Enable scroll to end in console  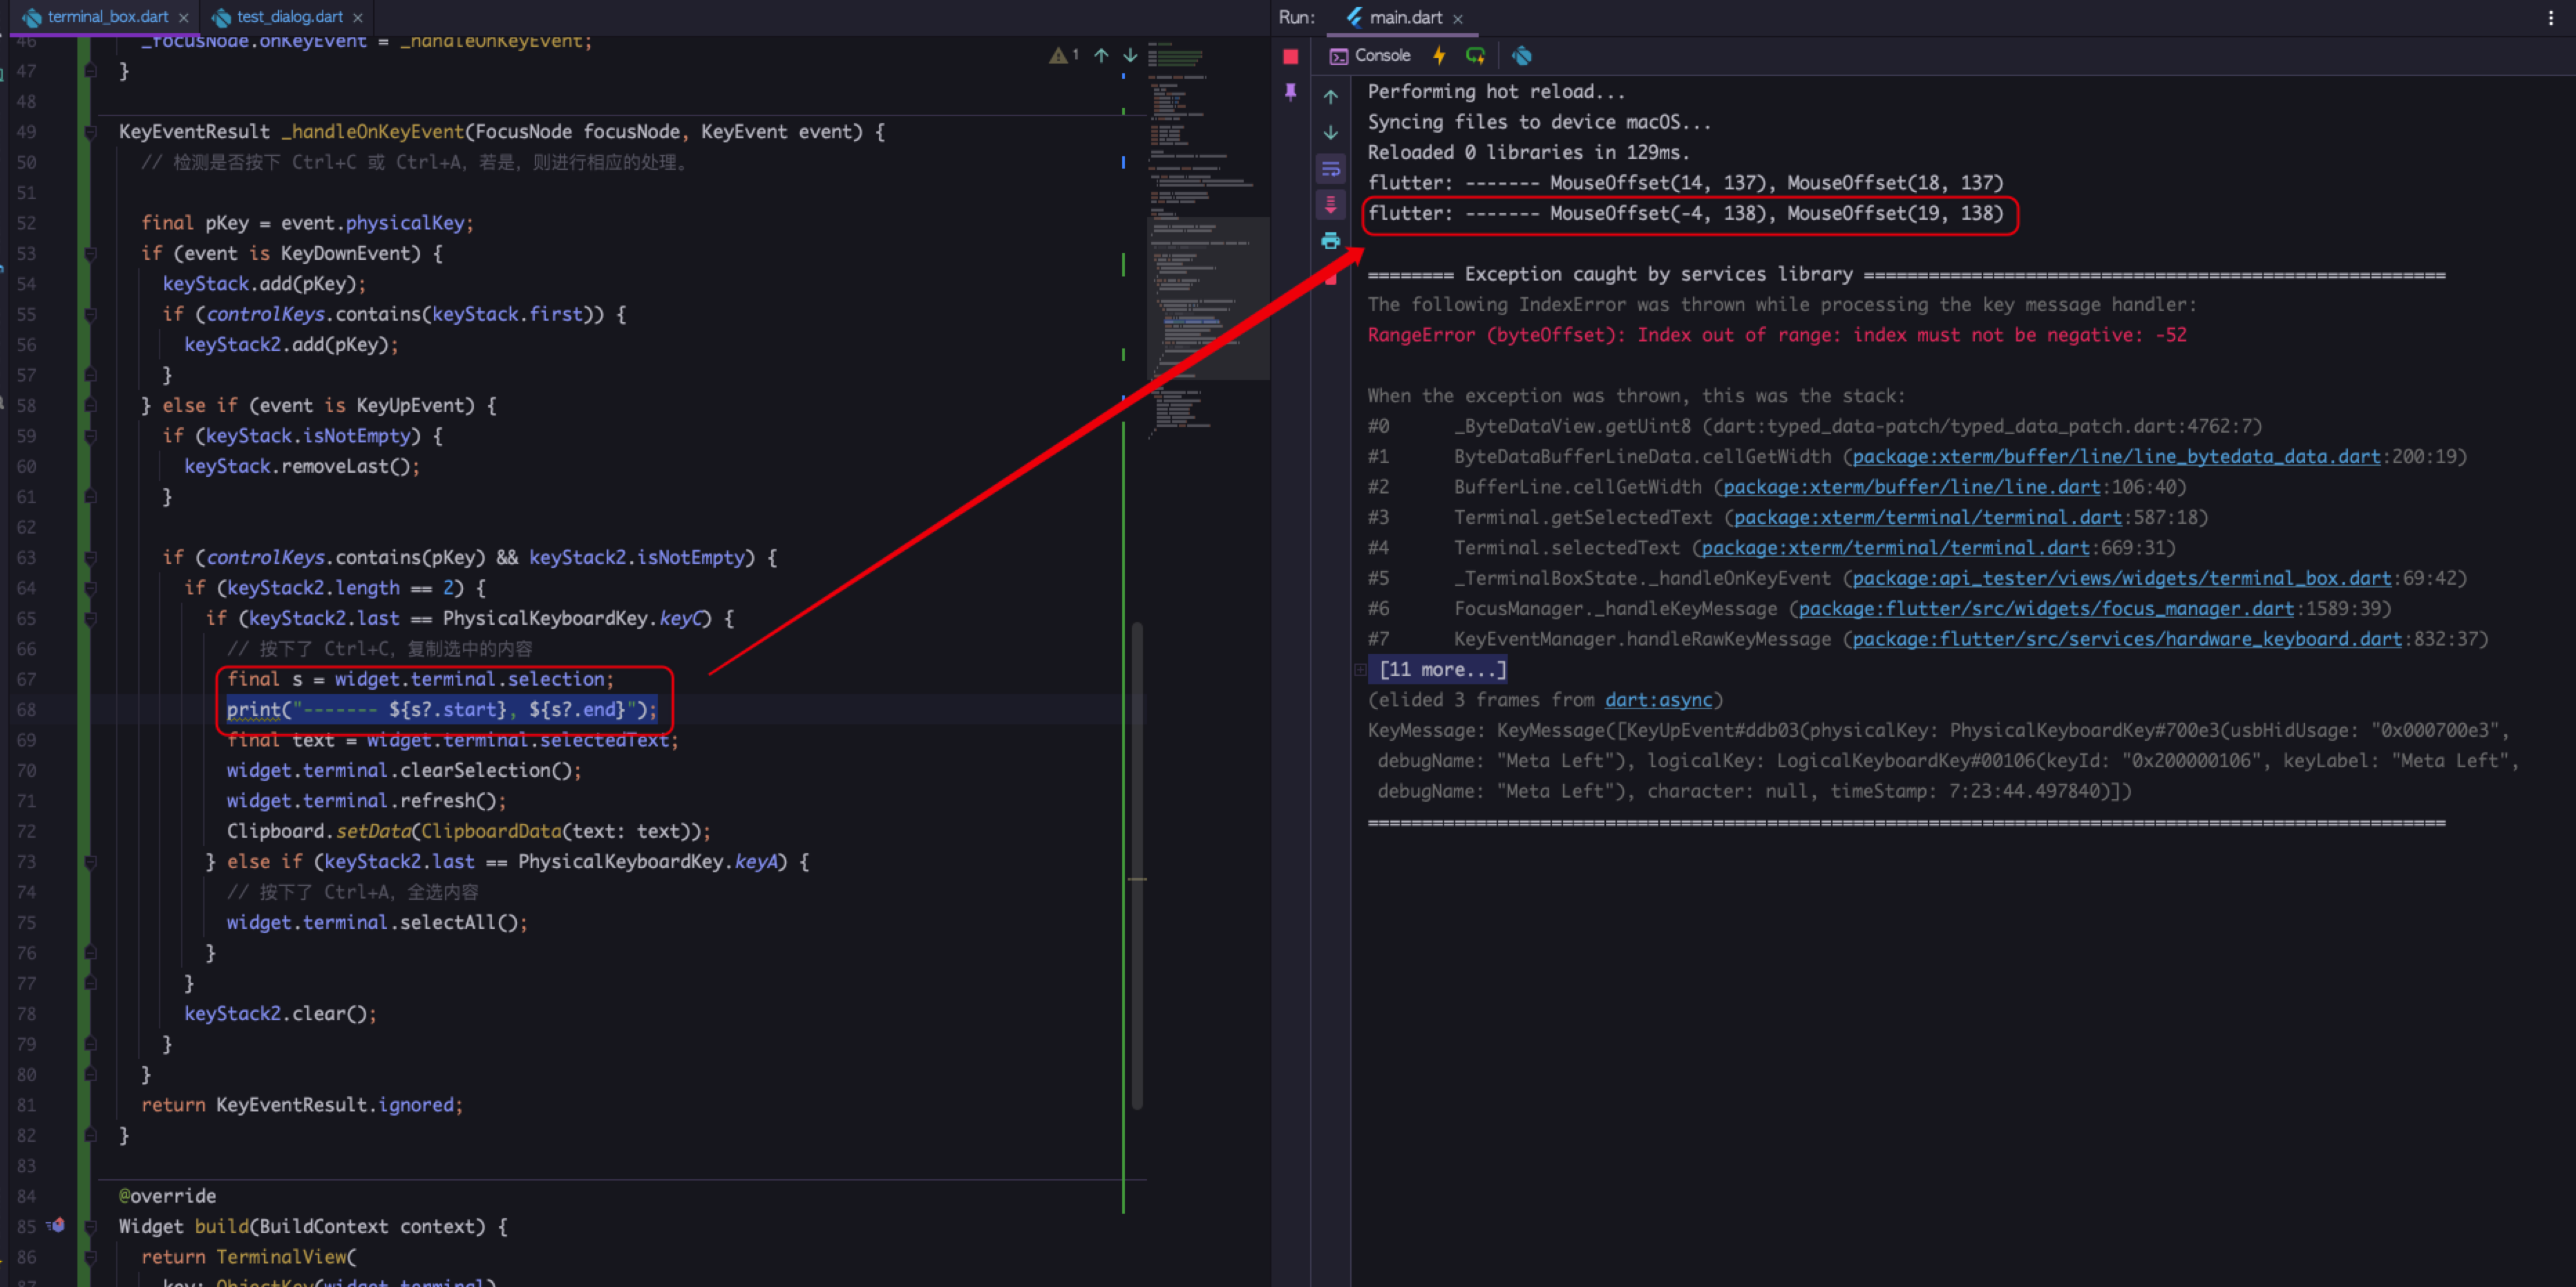pos(1330,206)
